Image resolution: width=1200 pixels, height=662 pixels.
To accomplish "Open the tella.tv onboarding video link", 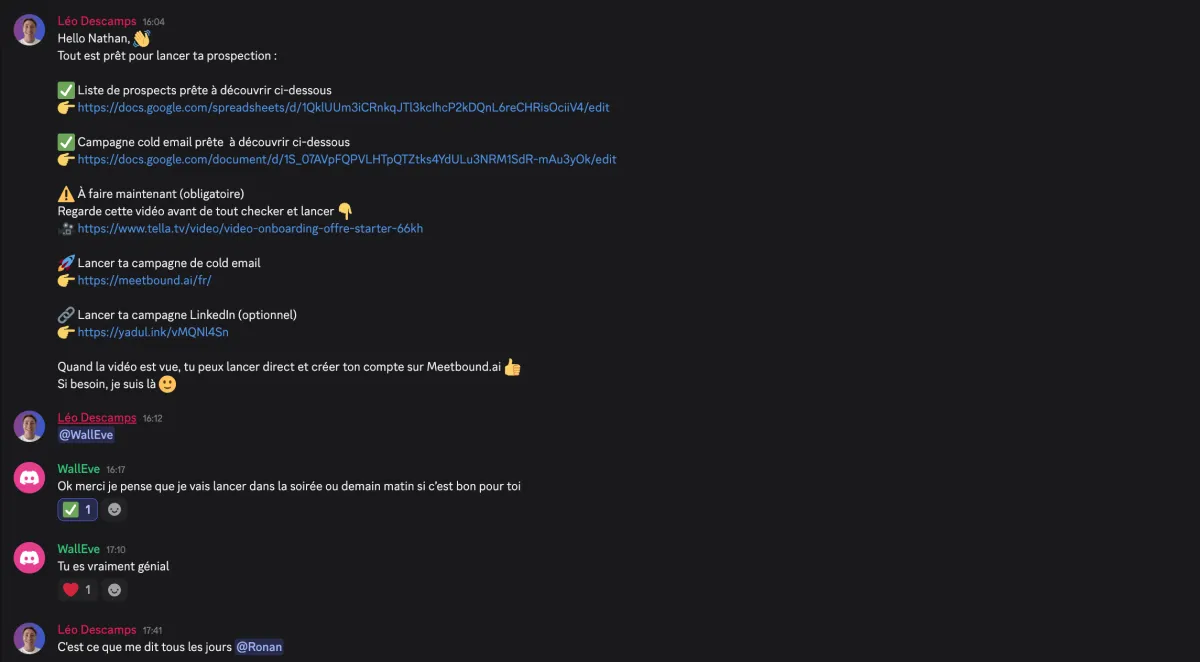I will tap(250, 228).
